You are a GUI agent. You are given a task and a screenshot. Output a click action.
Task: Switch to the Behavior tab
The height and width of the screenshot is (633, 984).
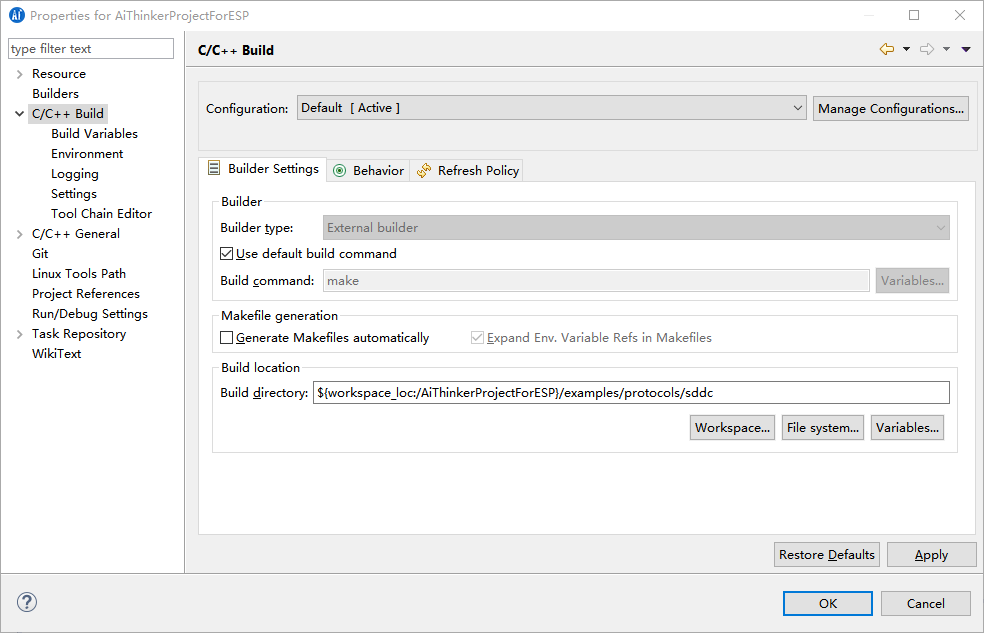coord(368,171)
